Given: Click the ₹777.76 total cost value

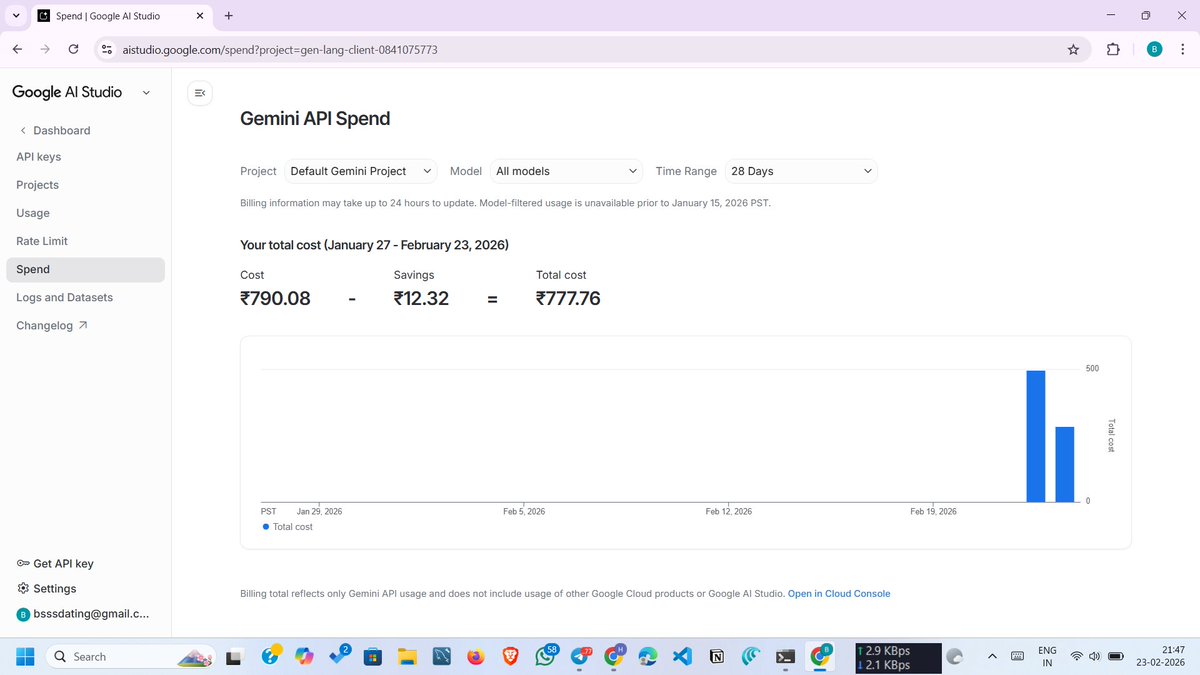Looking at the screenshot, I should (568, 298).
